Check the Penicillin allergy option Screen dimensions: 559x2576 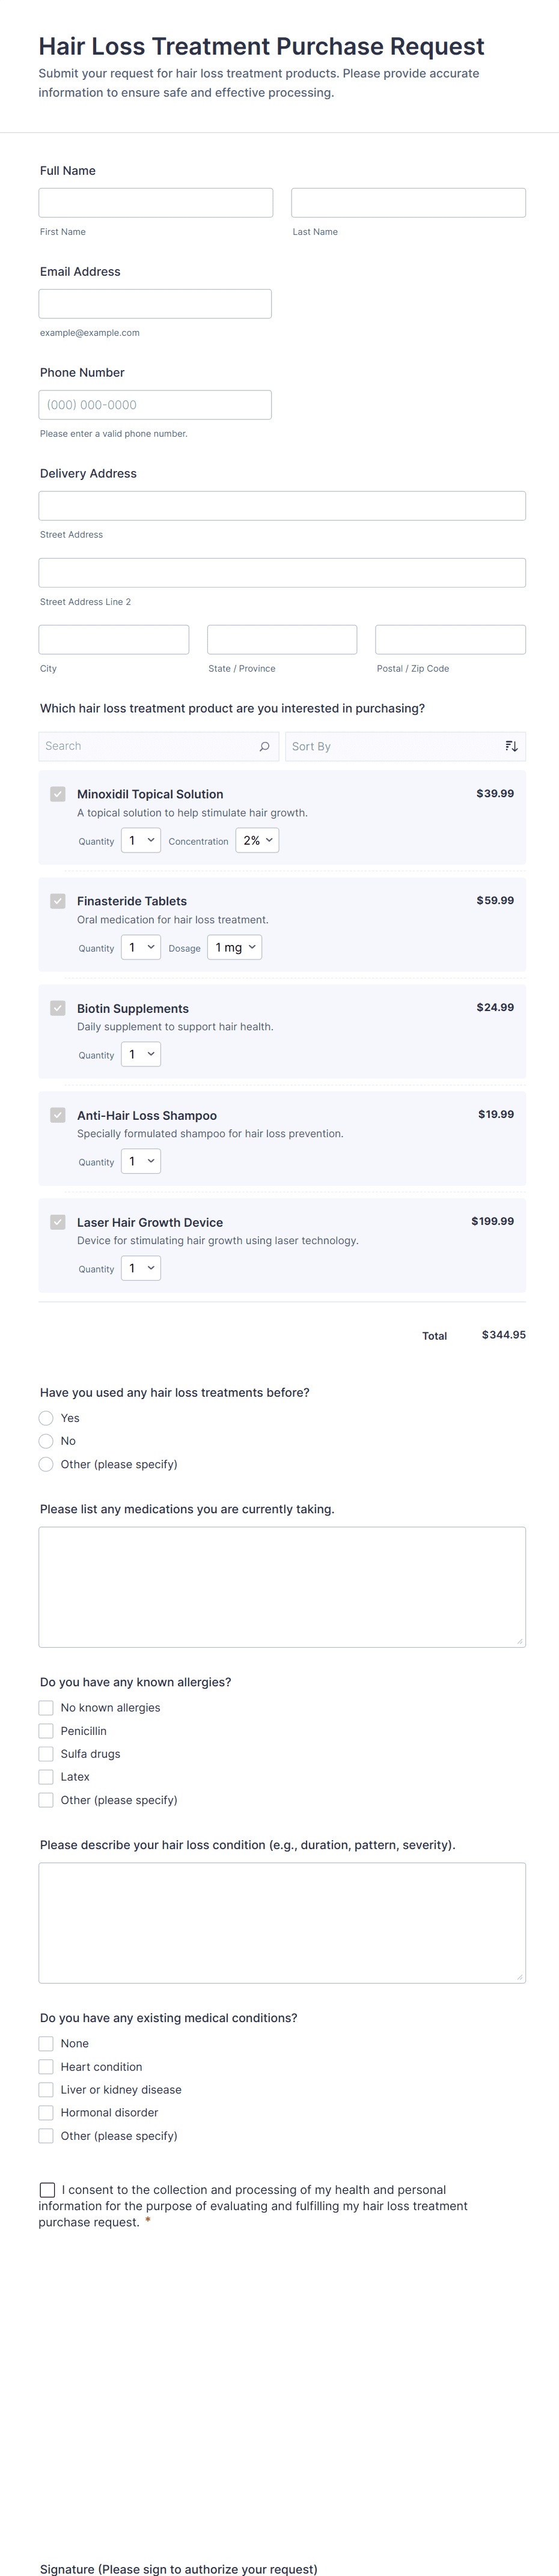point(46,1731)
